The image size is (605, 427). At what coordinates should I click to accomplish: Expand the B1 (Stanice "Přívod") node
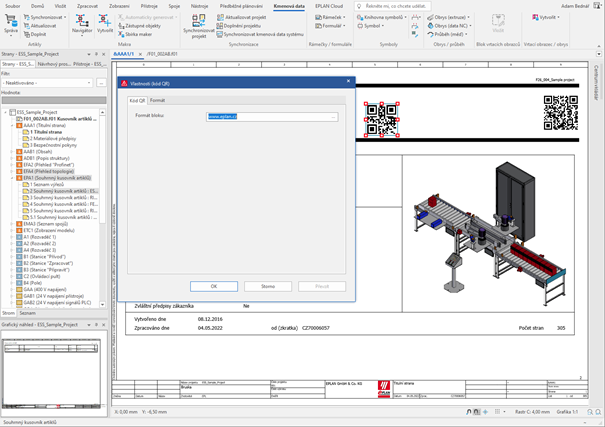(11, 255)
